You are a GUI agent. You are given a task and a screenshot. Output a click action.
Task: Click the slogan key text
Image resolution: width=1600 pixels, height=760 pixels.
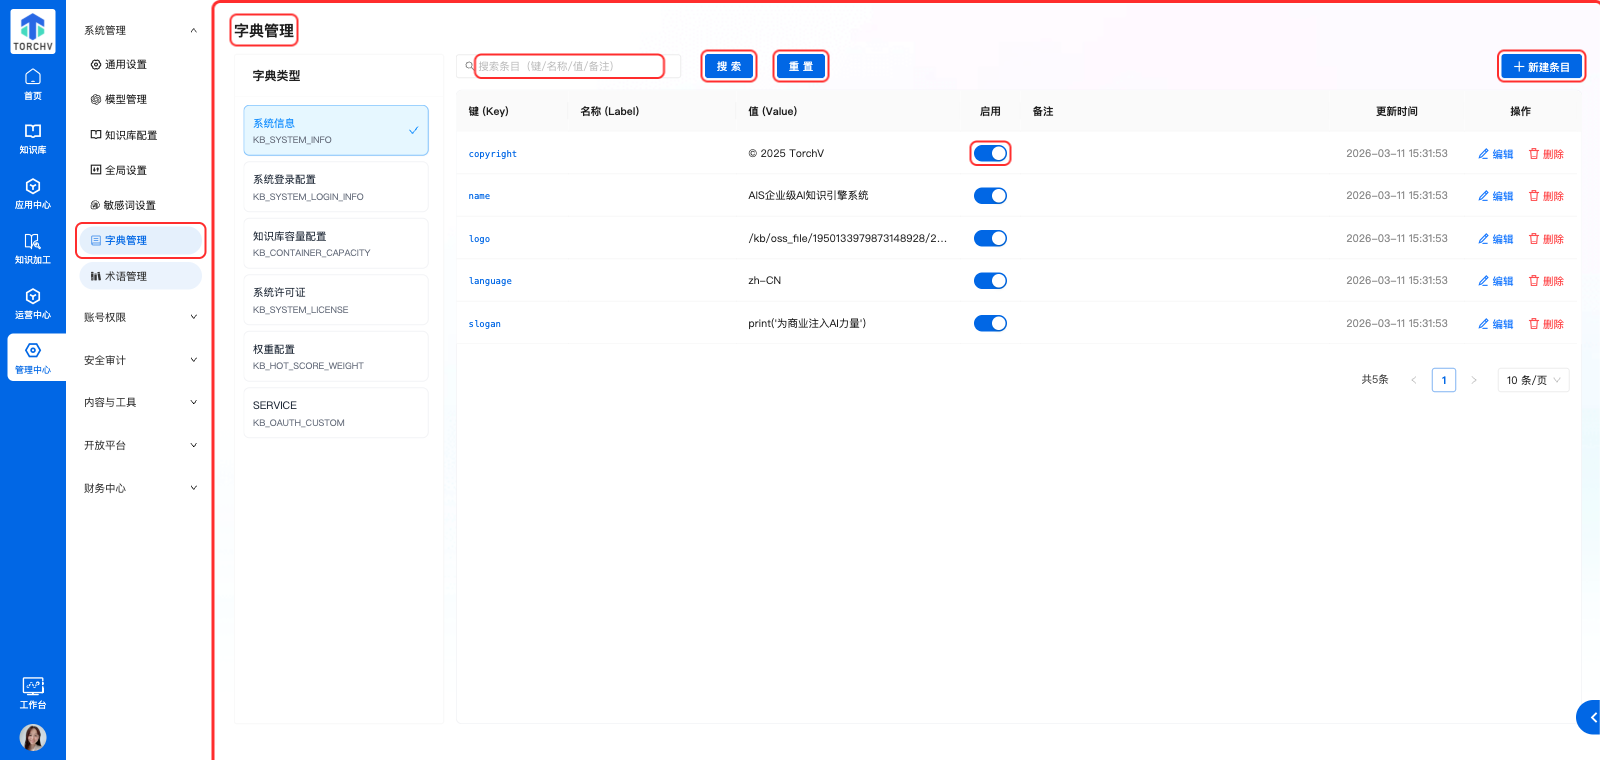pos(485,324)
